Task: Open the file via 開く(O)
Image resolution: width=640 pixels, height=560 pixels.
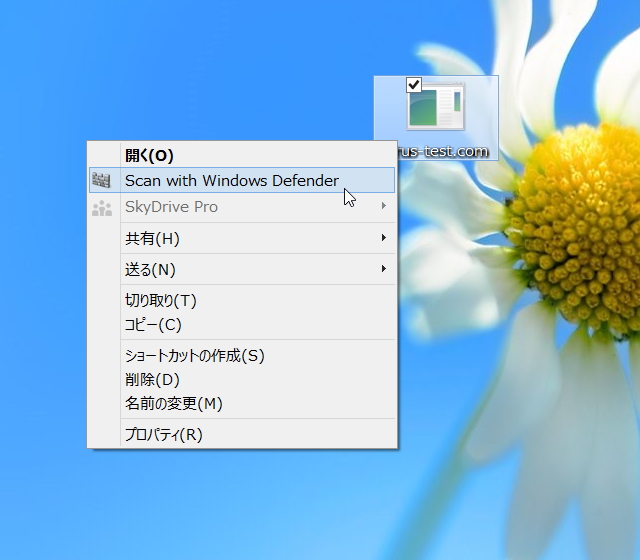Action: (242, 155)
